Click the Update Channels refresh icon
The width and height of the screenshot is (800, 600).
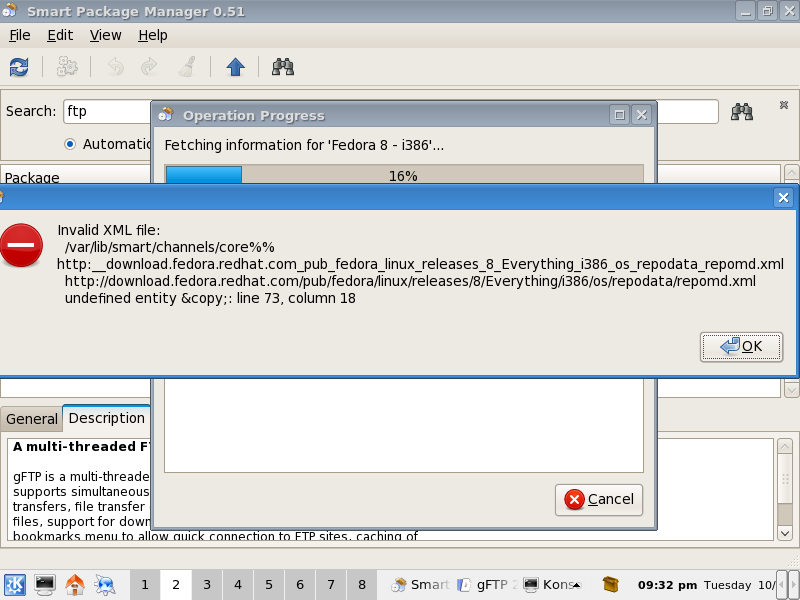(x=19, y=67)
